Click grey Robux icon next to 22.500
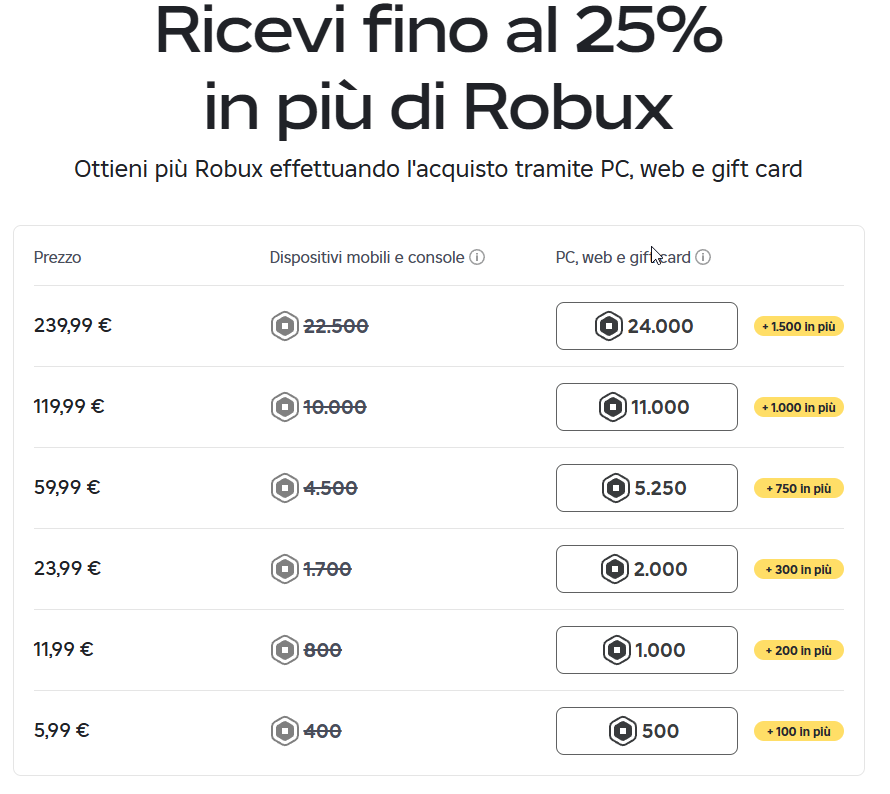 click(284, 326)
